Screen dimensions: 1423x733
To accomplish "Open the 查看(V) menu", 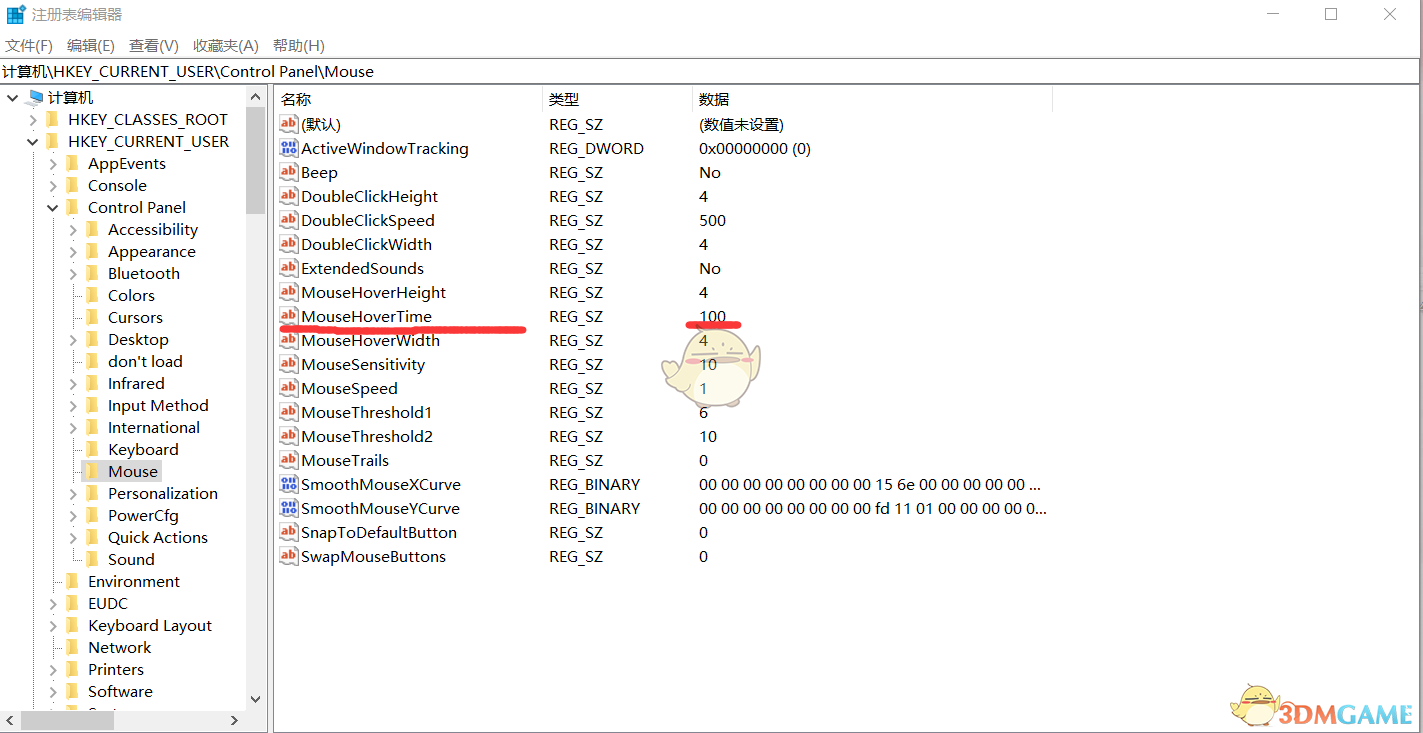I will tap(154, 45).
